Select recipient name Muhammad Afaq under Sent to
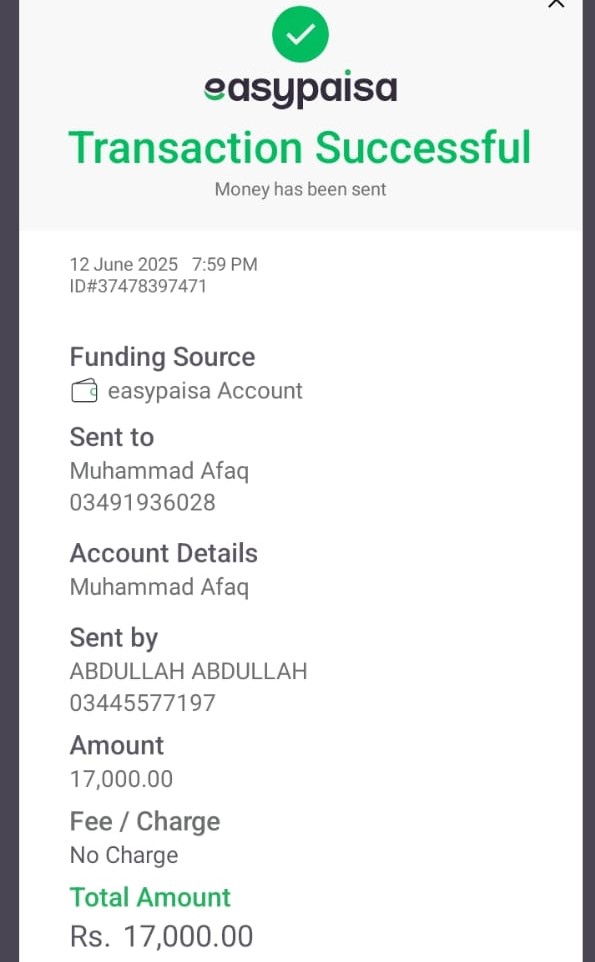This screenshot has height=962, width=595. tap(159, 471)
